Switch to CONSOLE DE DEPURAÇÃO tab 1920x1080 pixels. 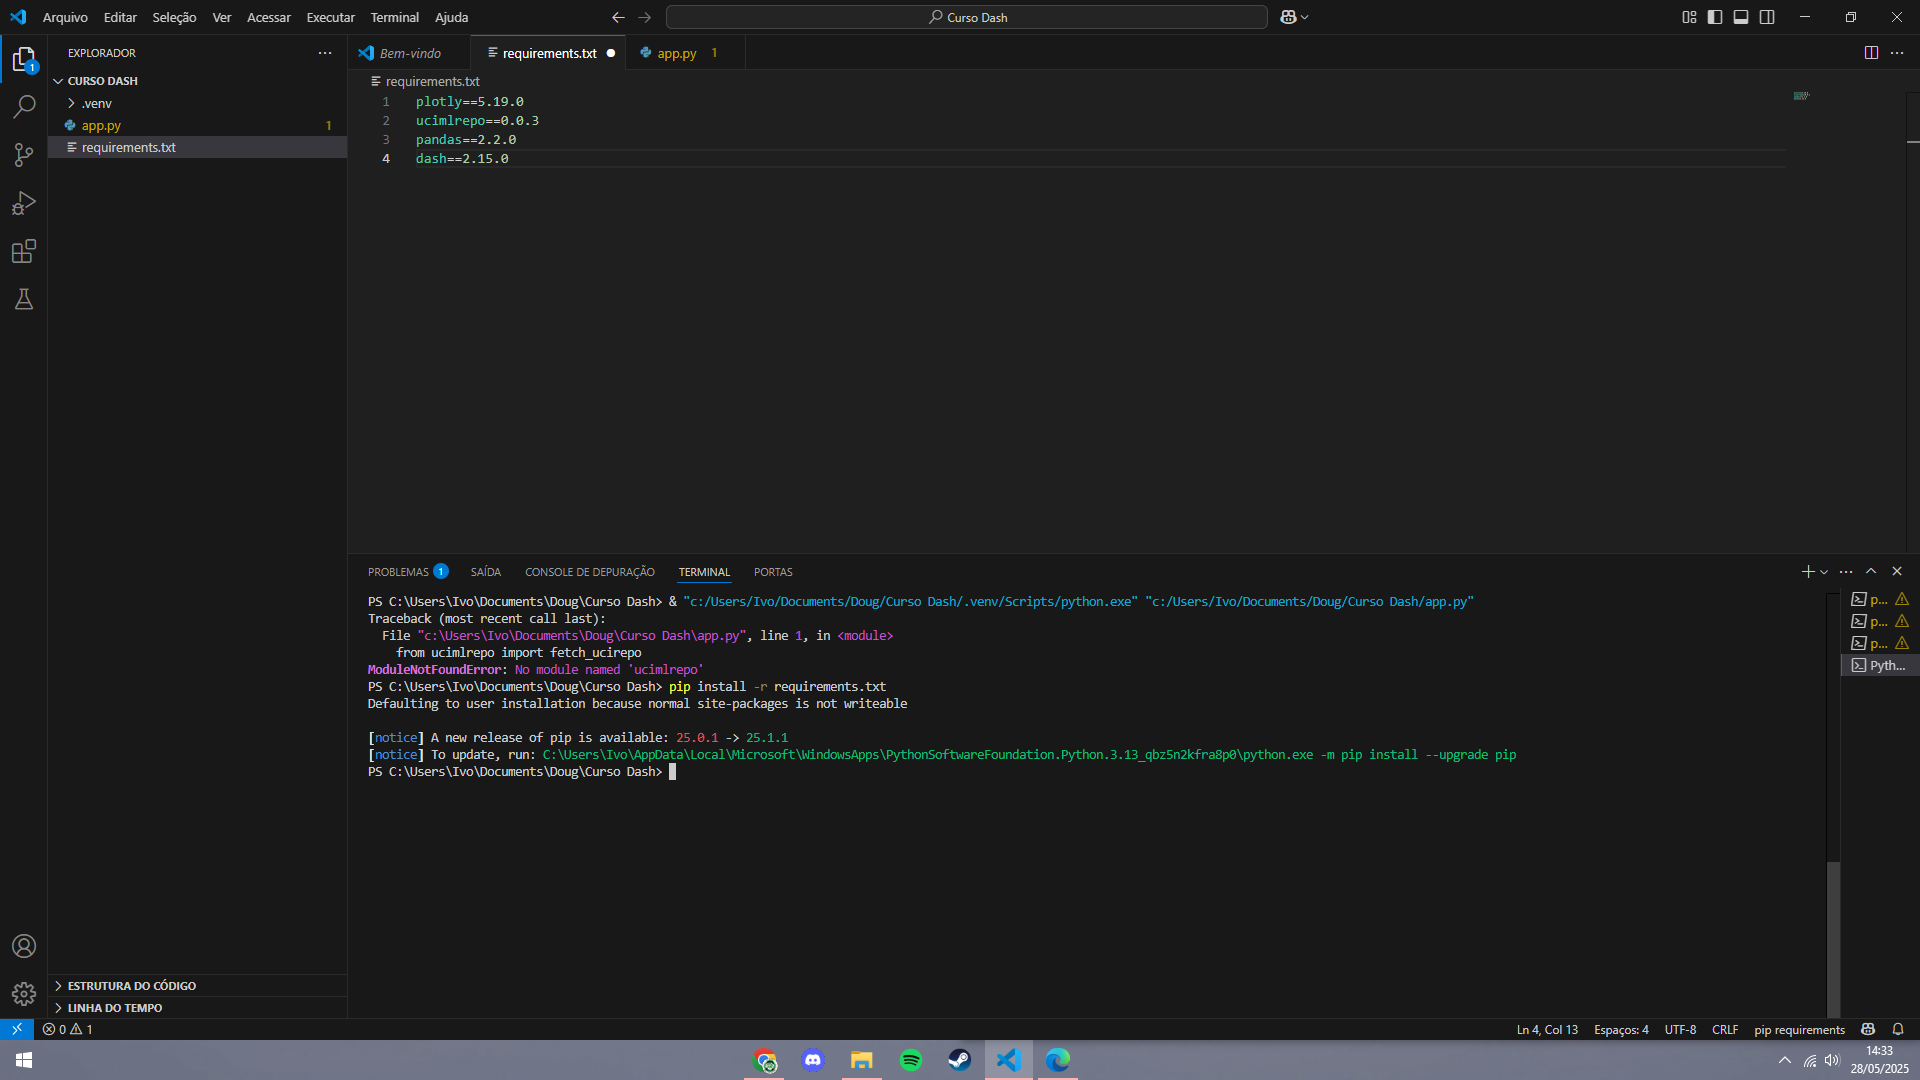tap(590, 572)
